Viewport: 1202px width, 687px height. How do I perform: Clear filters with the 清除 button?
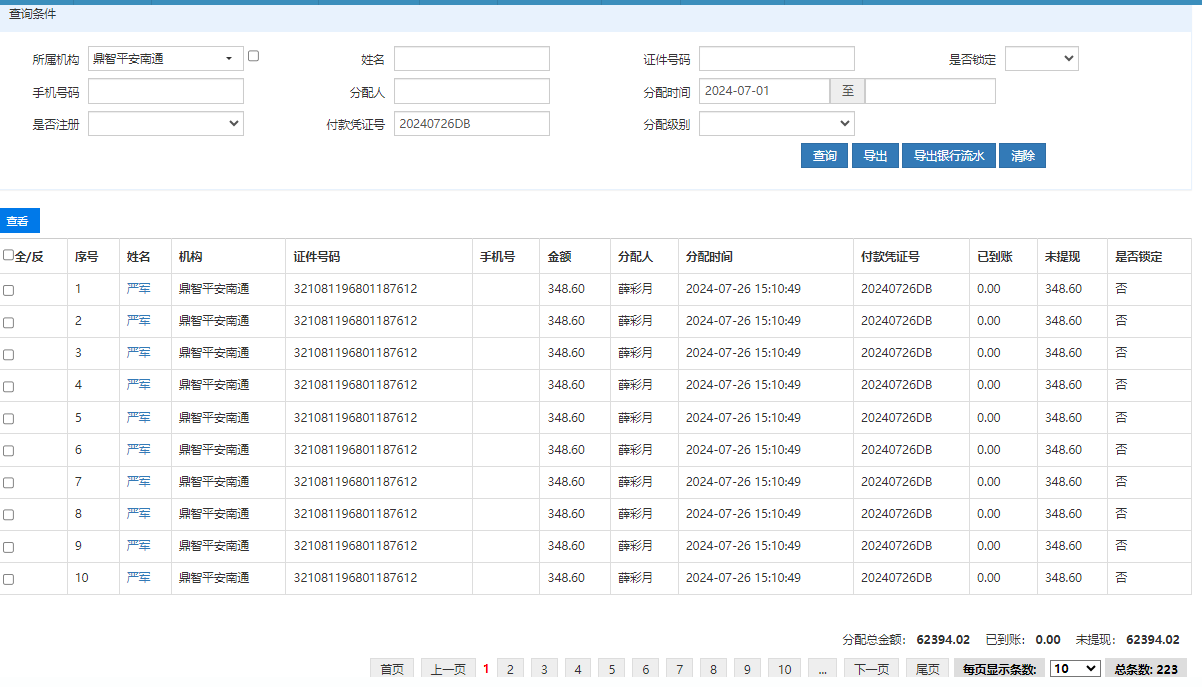coord(1022,156)
